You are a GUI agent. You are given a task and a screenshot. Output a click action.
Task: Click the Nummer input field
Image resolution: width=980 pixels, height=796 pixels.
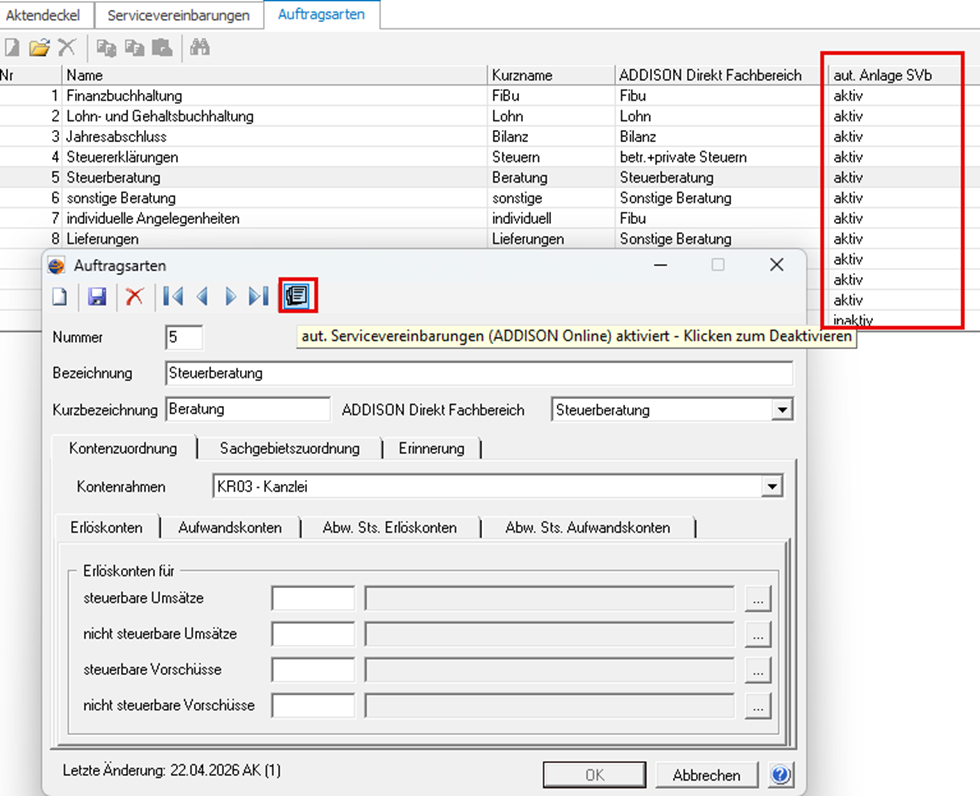tap(184, 337)
